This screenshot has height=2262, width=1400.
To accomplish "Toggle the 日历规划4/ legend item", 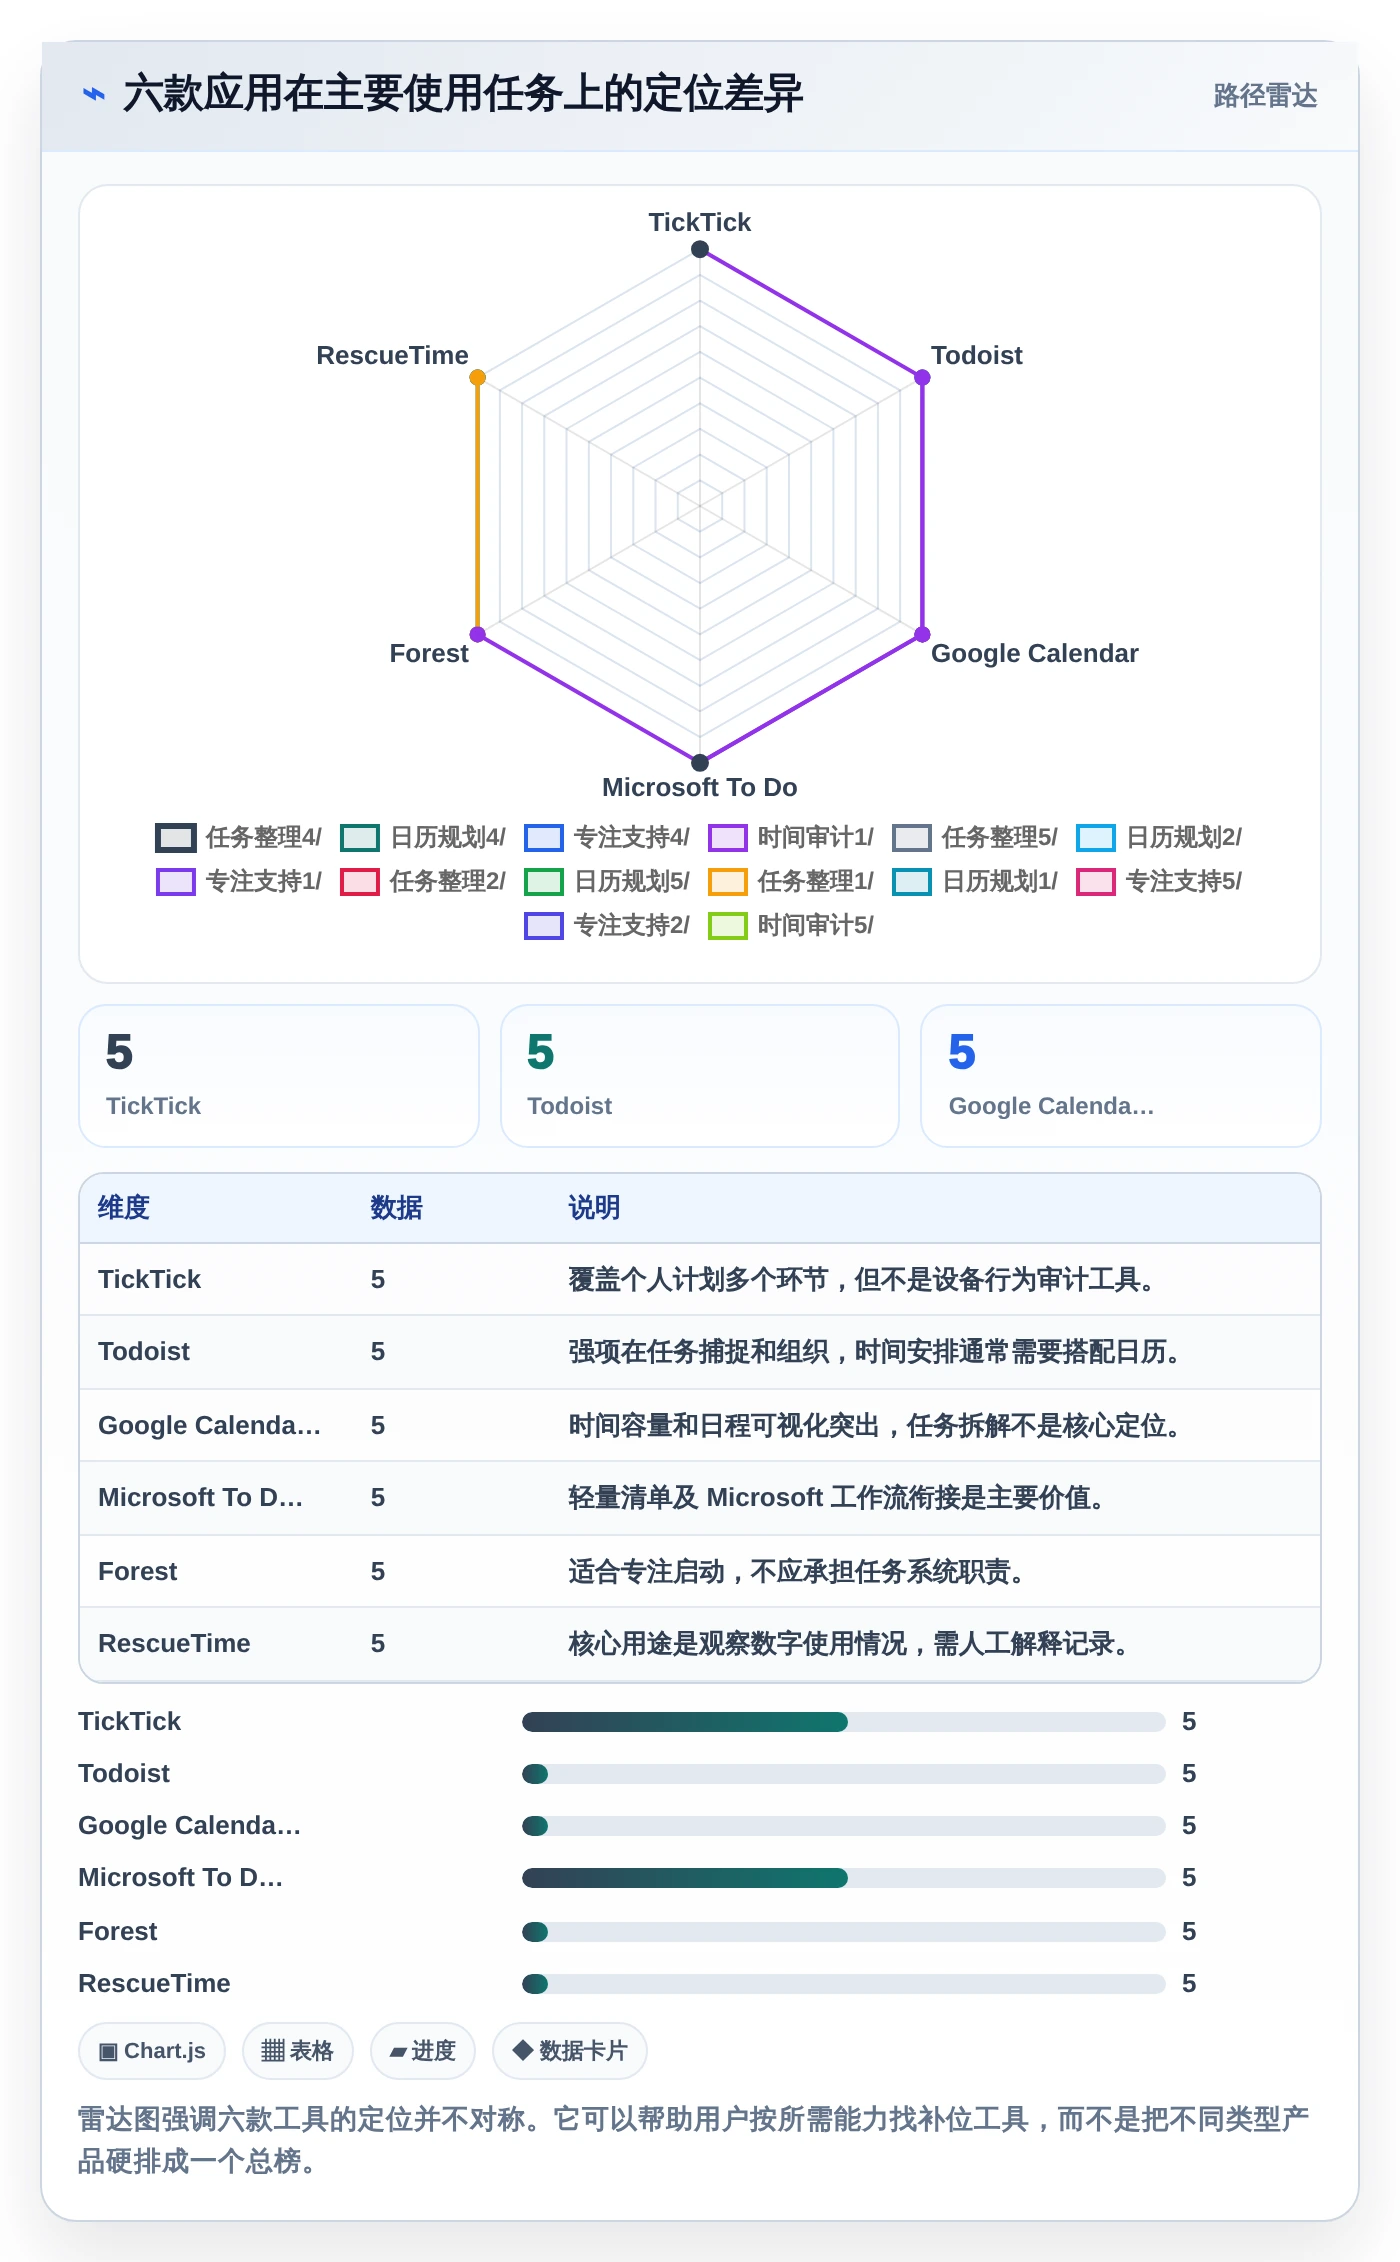I will (423, 837).
